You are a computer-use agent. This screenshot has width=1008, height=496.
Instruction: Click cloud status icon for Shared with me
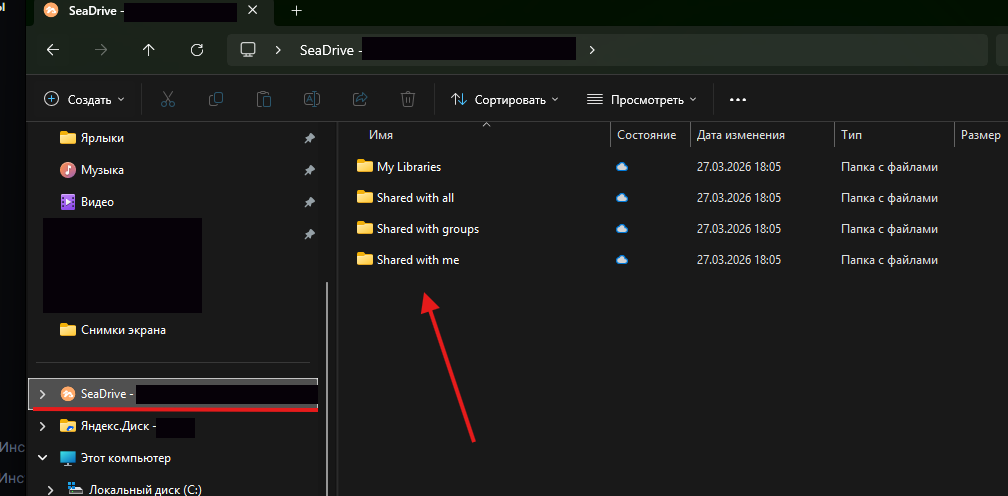point(622,260)
